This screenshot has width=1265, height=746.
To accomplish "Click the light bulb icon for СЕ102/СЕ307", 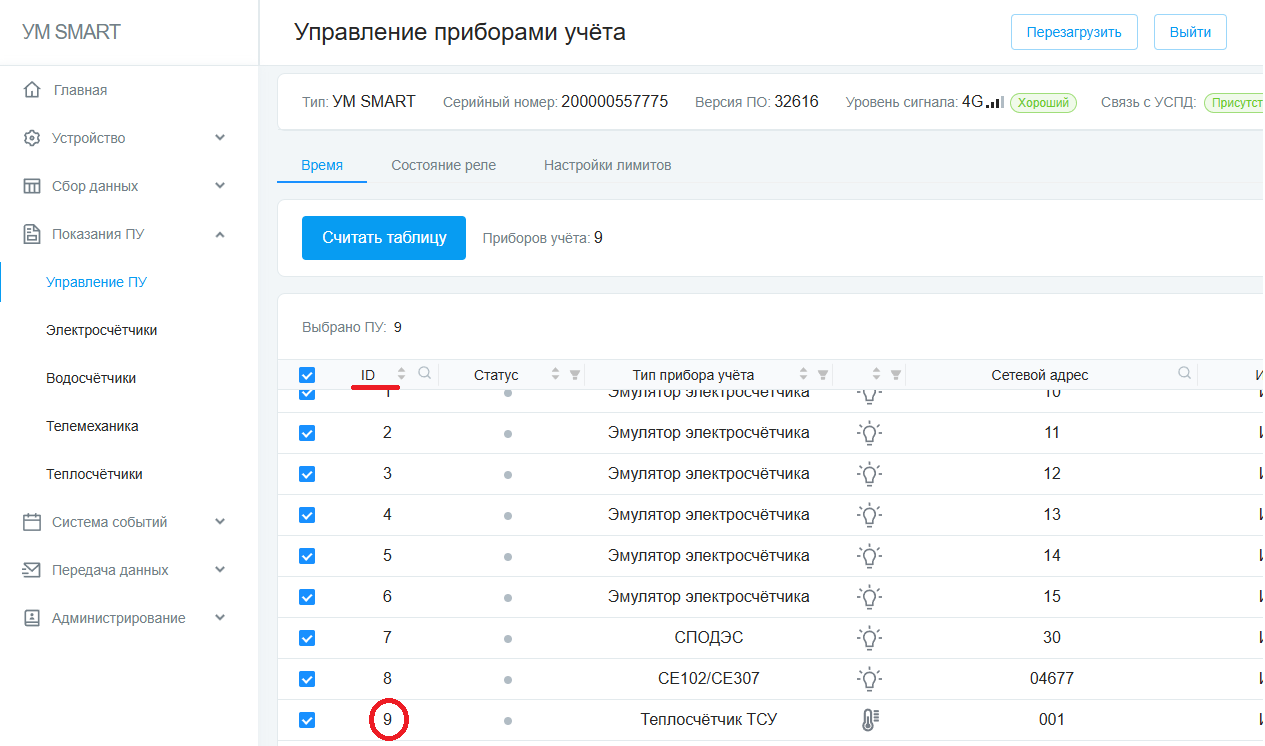I will tap(870, 679).
